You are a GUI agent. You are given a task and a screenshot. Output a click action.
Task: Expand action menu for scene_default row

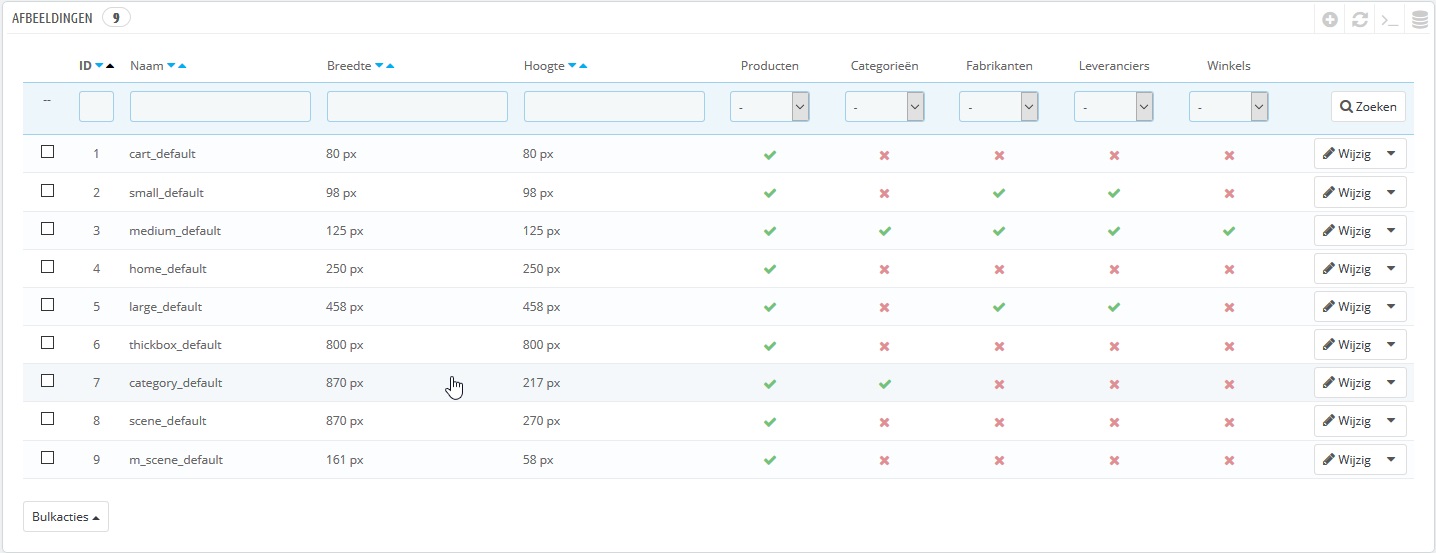point(1390,421)
